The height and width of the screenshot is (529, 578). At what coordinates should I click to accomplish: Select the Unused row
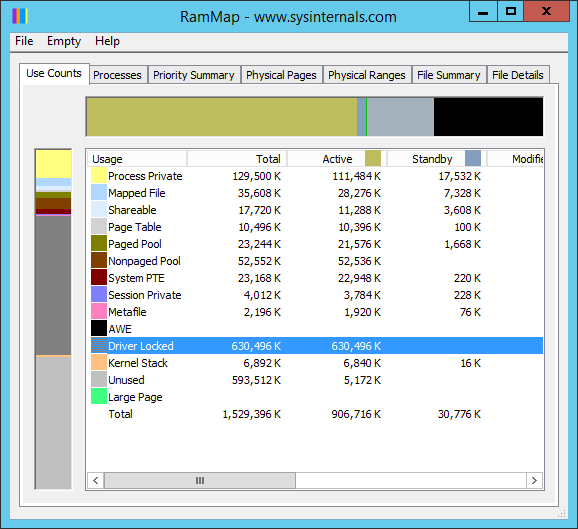point(315,380)
